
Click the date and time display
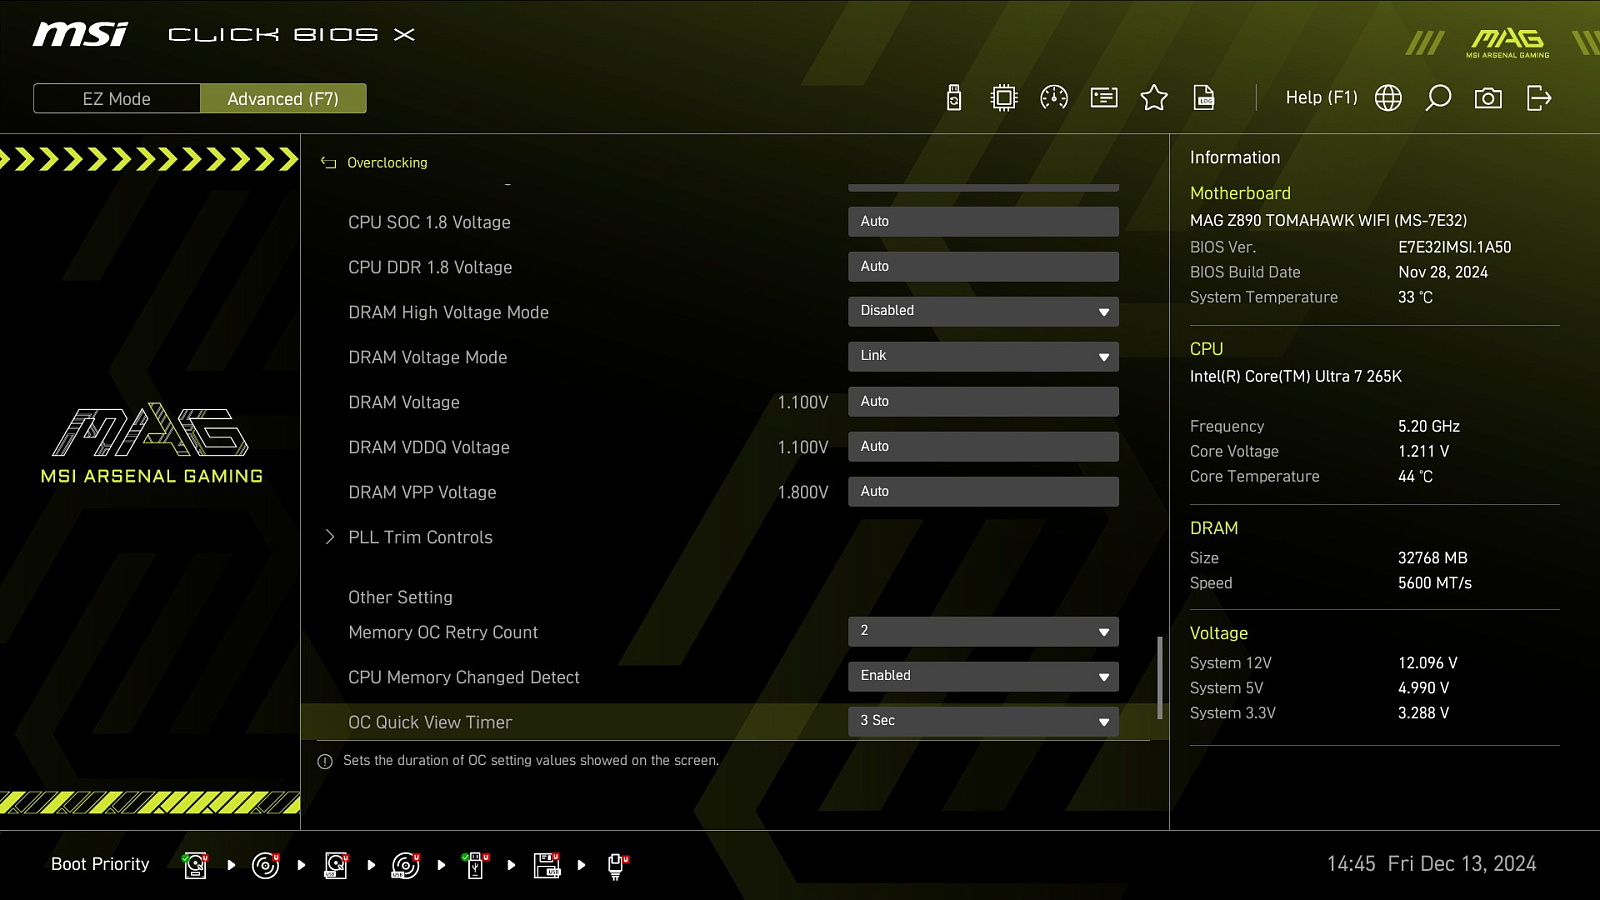click(1431, 864)
